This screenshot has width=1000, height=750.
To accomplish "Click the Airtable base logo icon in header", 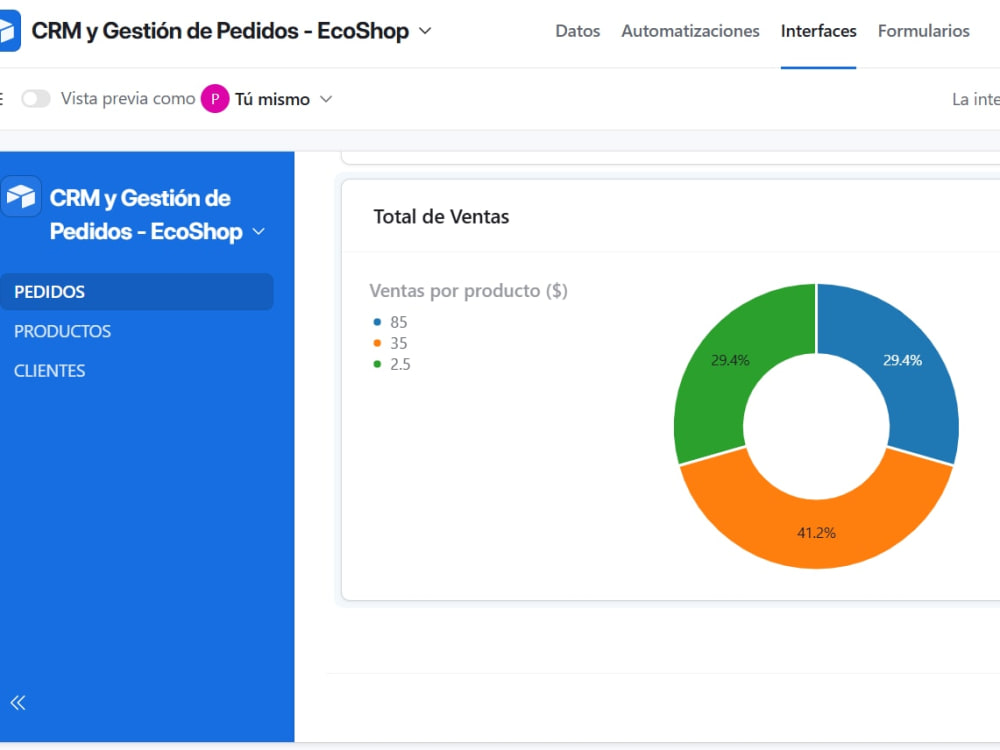I will pyautogui.click(x=10, y=31).
